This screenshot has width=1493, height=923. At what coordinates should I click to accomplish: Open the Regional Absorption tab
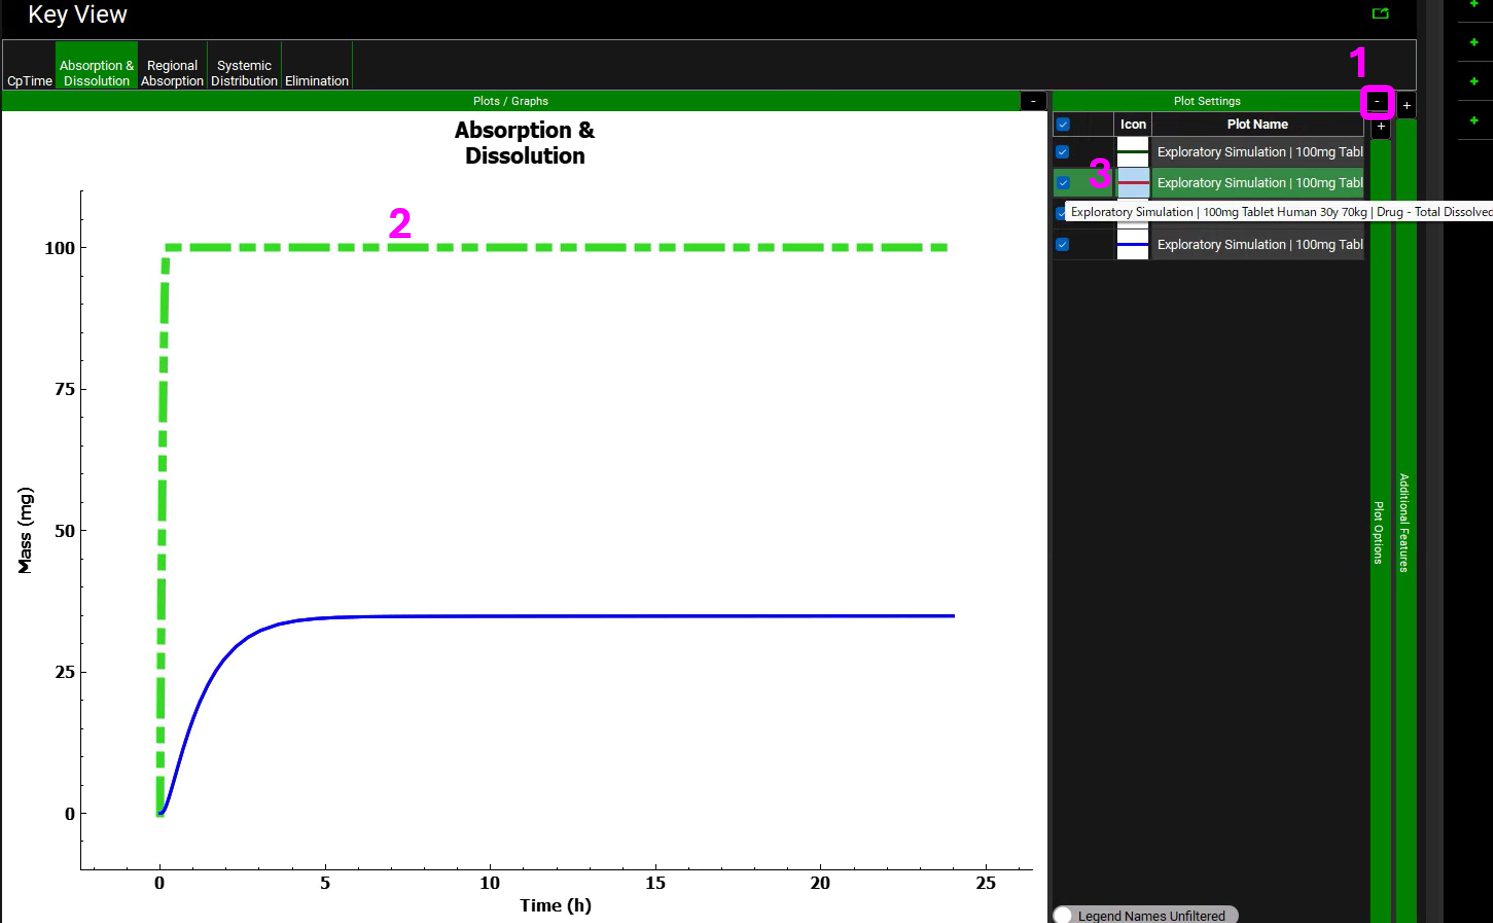[172, 73]
